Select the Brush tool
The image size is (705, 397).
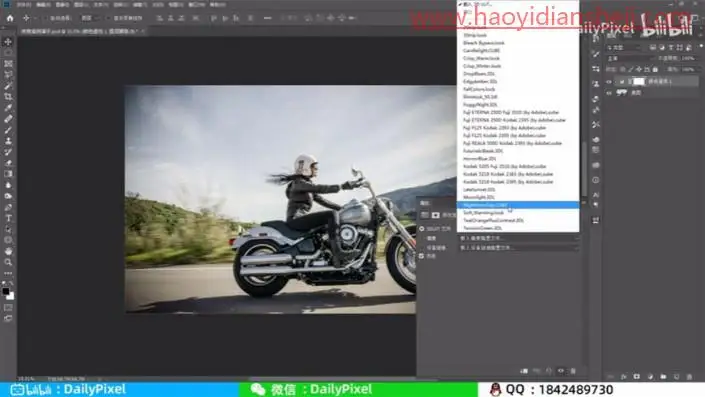click(8, 130)
